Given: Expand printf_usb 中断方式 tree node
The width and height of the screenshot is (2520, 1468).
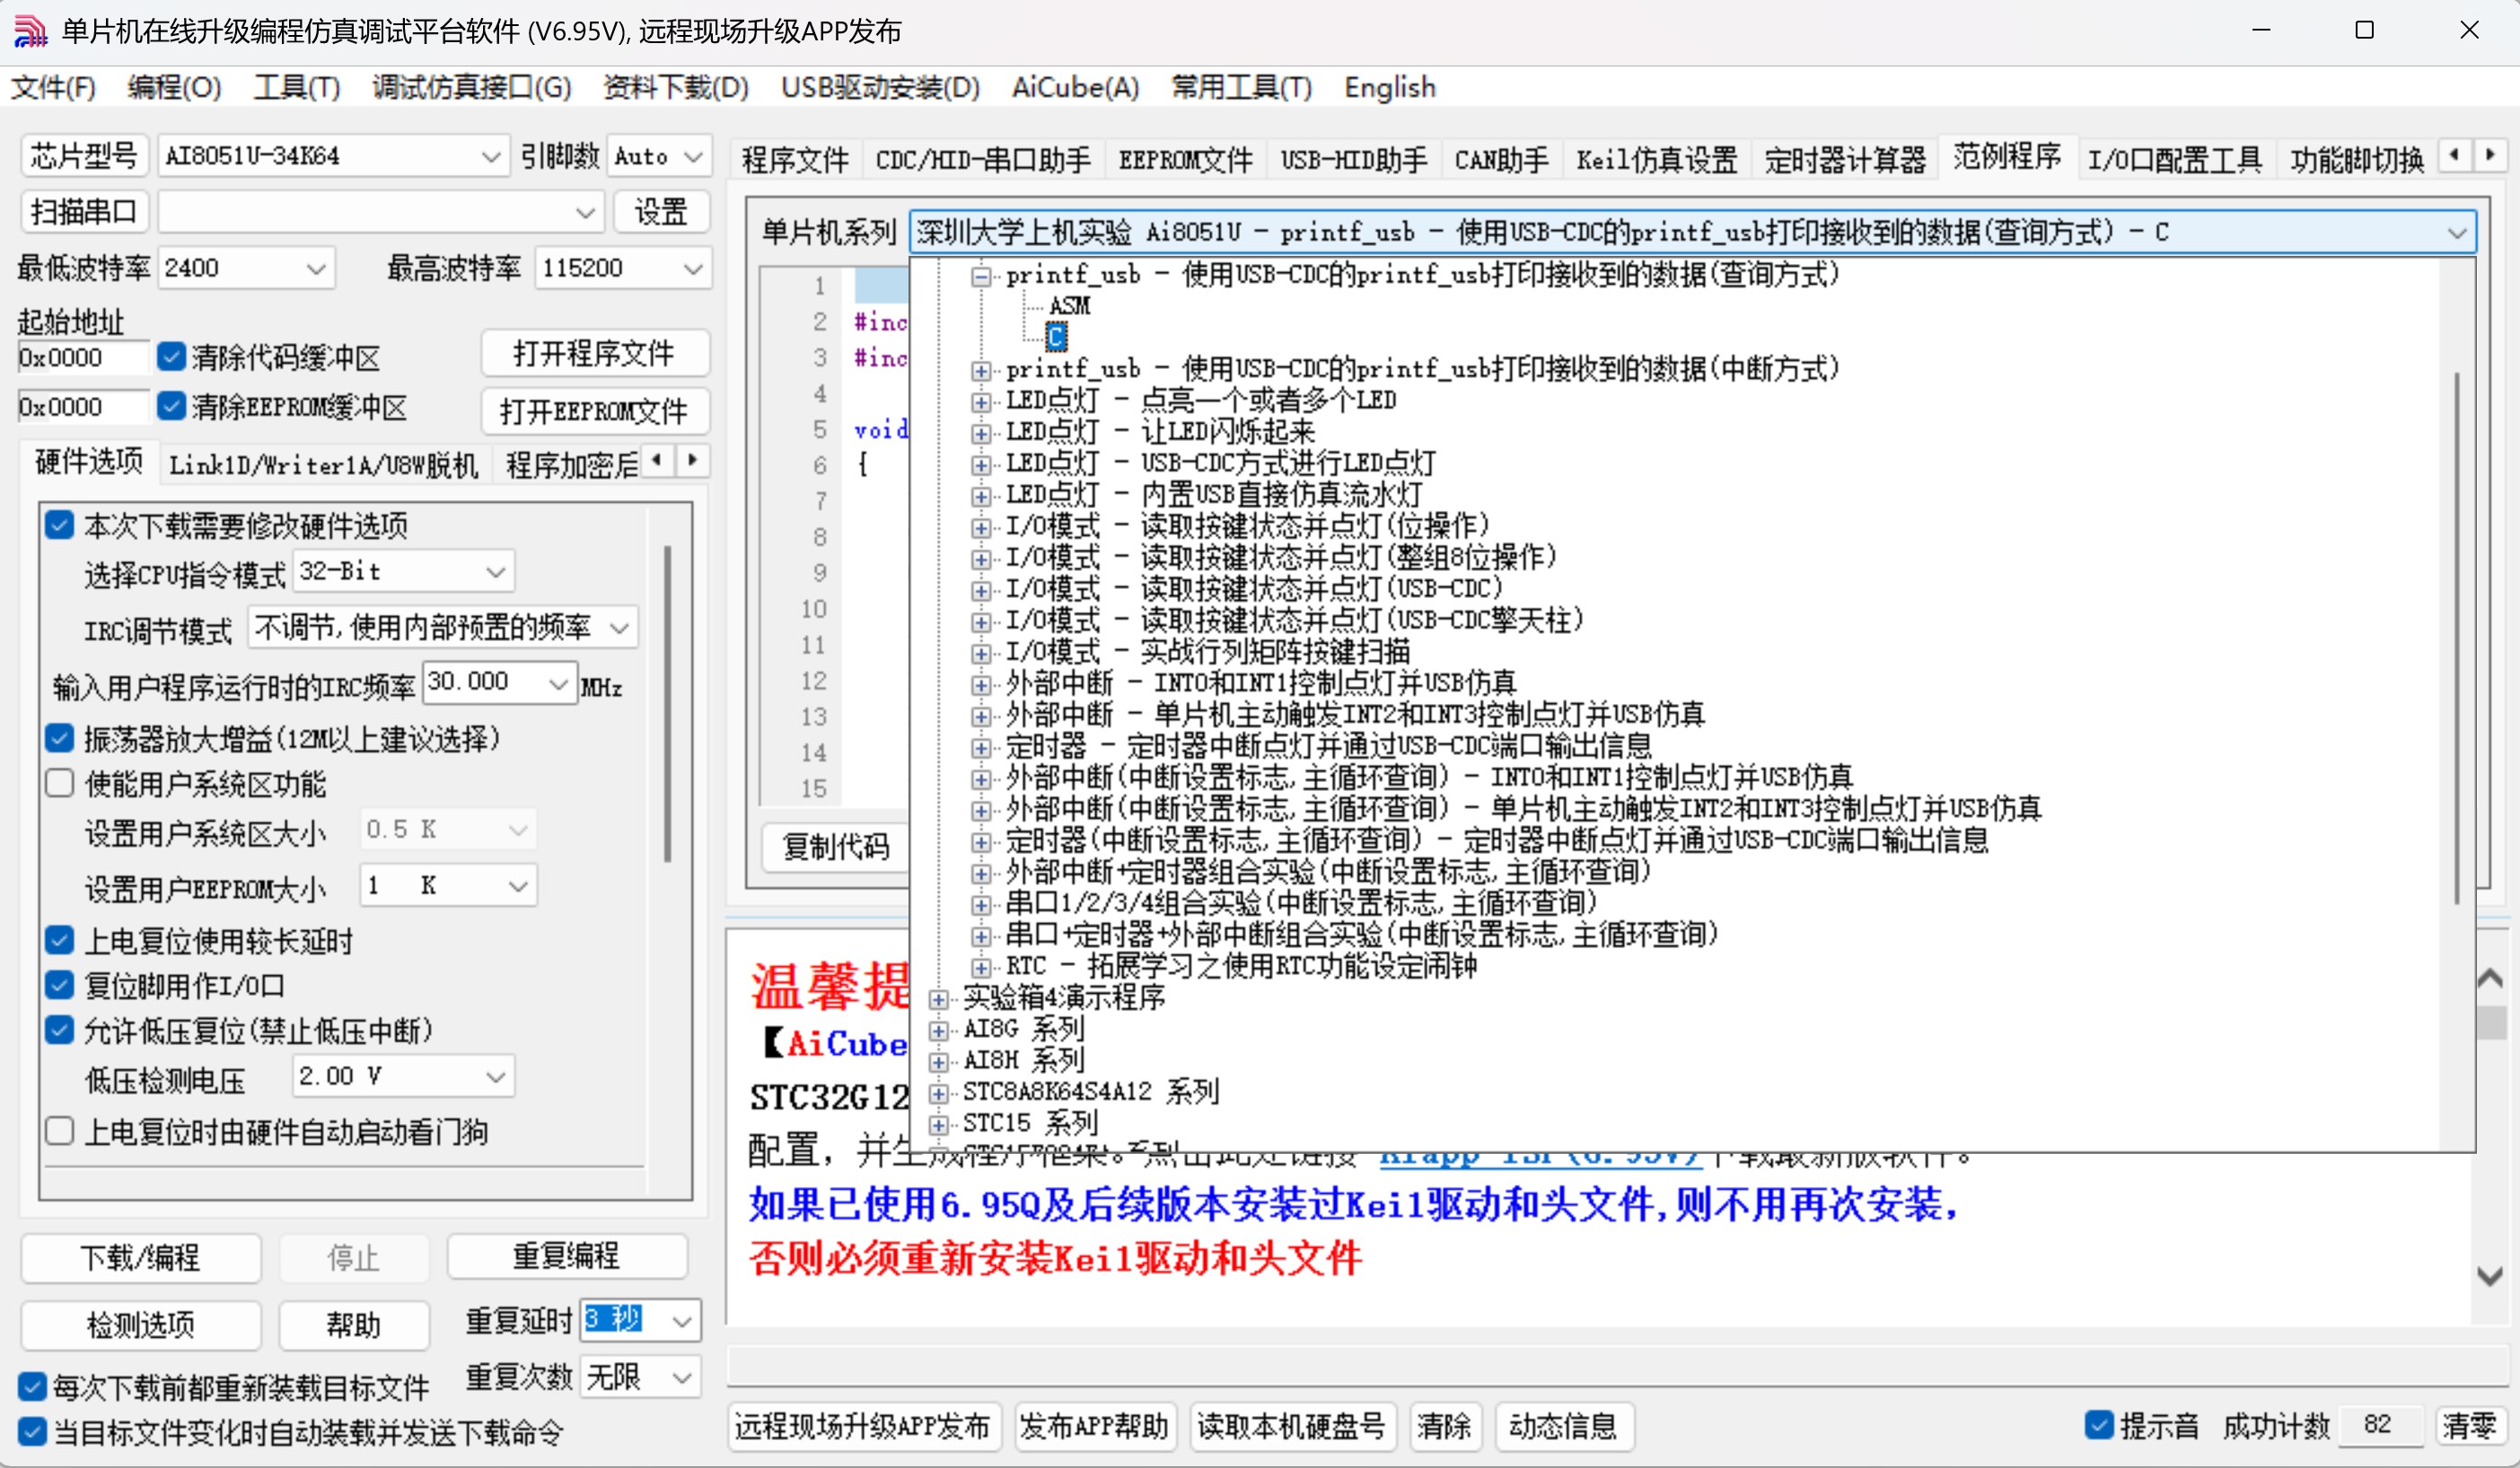Looking at the screenshot, I should (x=981, y=371).
